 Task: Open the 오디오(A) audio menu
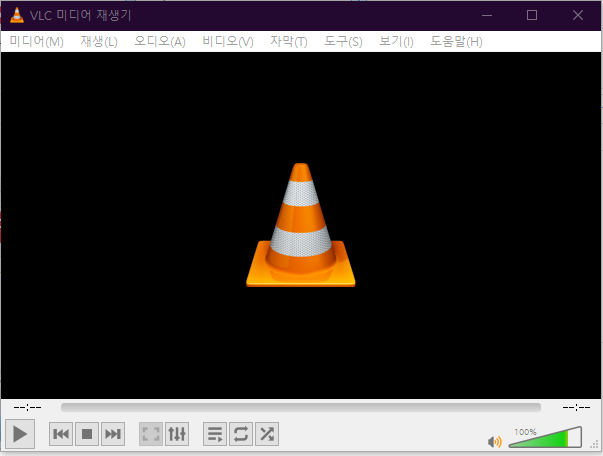[160, 41]
